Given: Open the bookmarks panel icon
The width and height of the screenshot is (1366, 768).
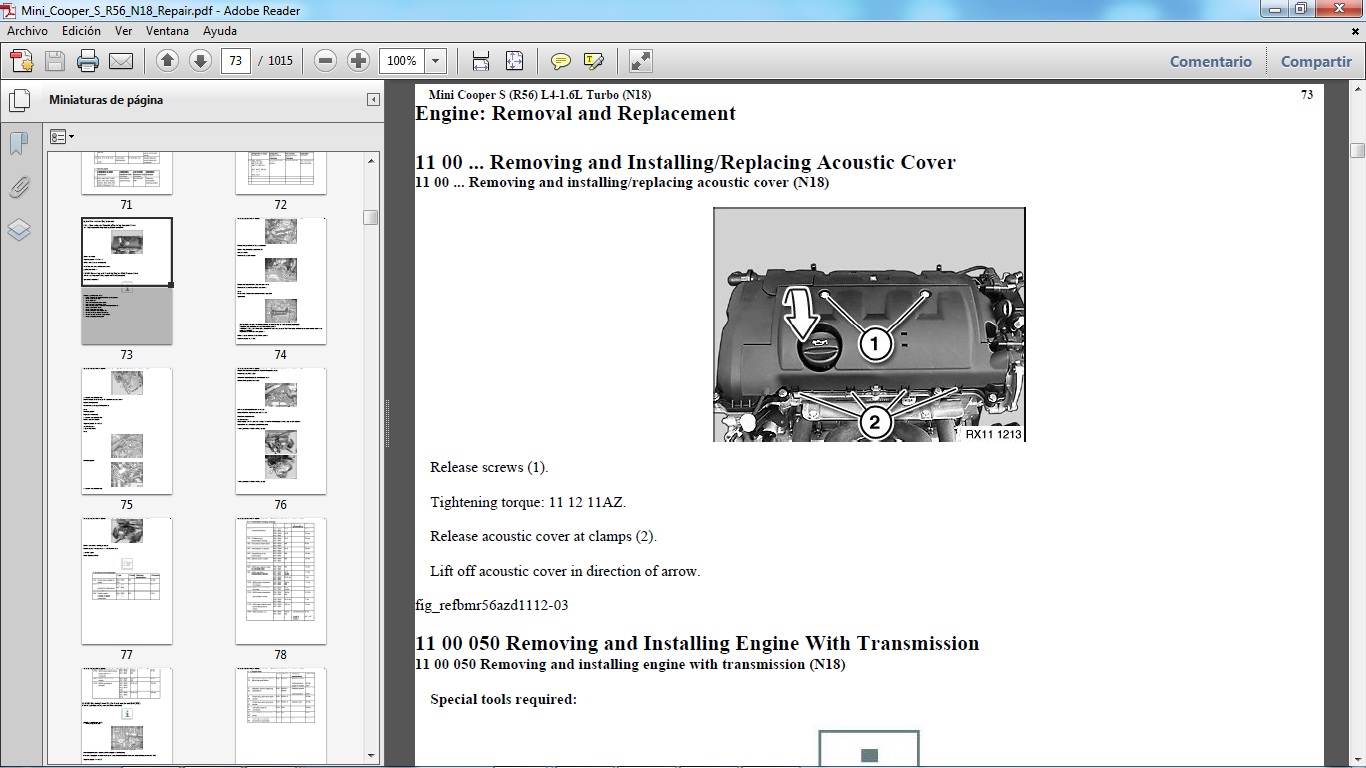Looking at the screenshot, I should coord(19,144).
